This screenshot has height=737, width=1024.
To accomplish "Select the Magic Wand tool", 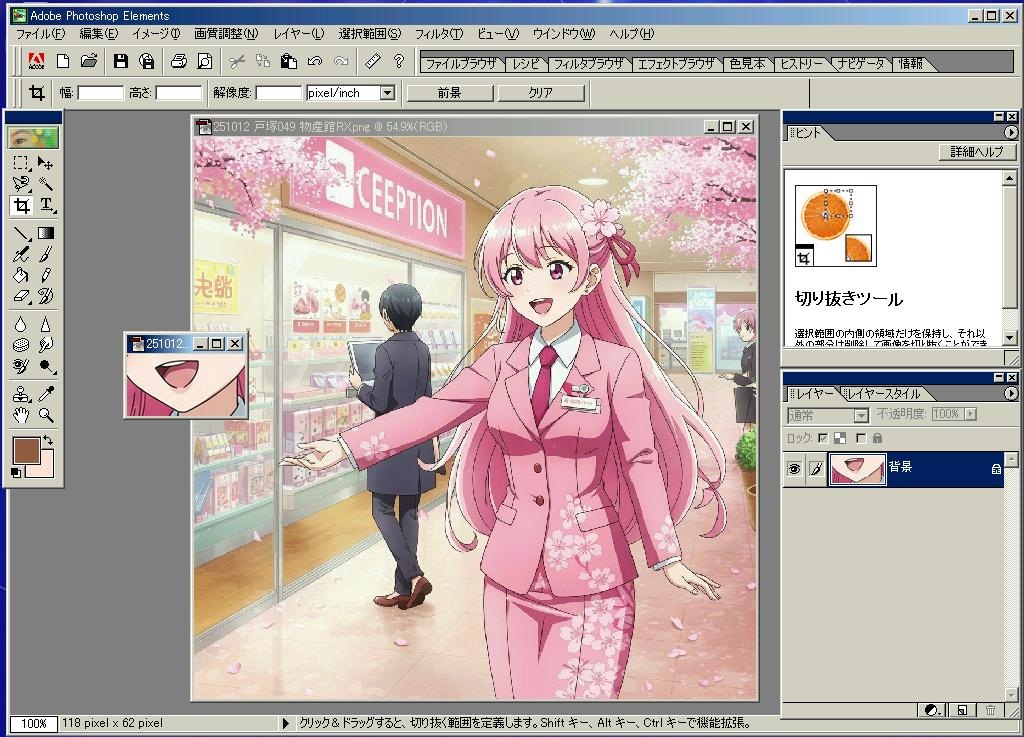I will pyautogui.click(x=46, y=184).
